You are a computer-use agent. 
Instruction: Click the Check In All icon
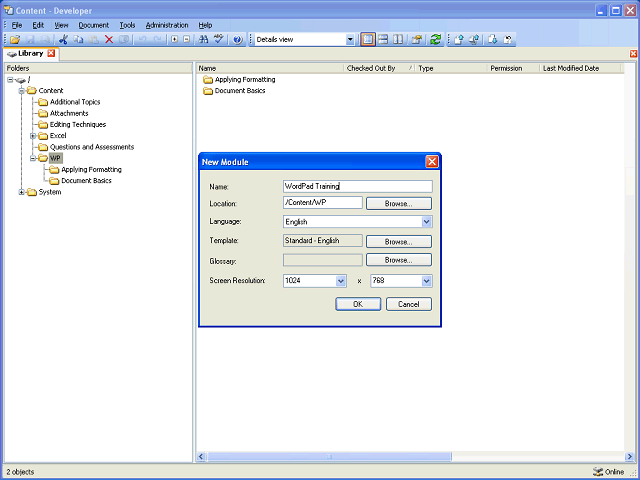click(x=474, y=40)
